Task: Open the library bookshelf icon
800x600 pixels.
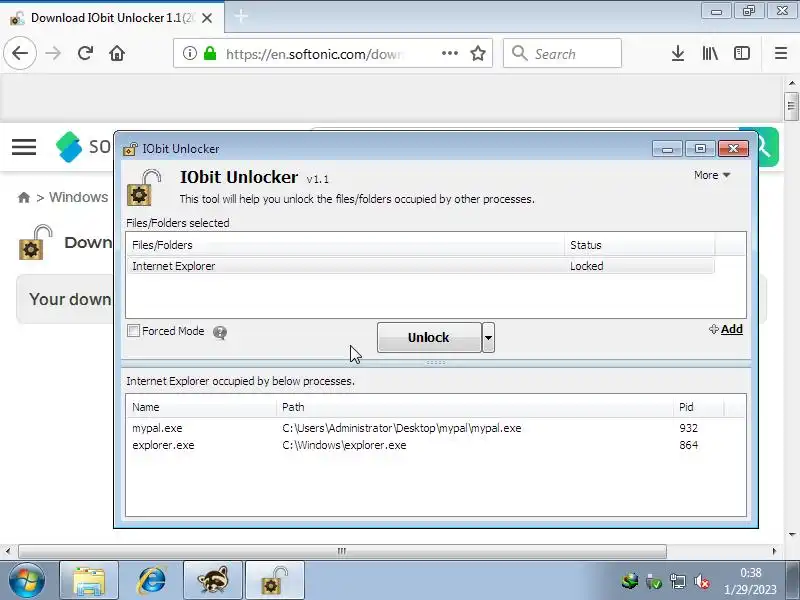Action: [710, 53]
